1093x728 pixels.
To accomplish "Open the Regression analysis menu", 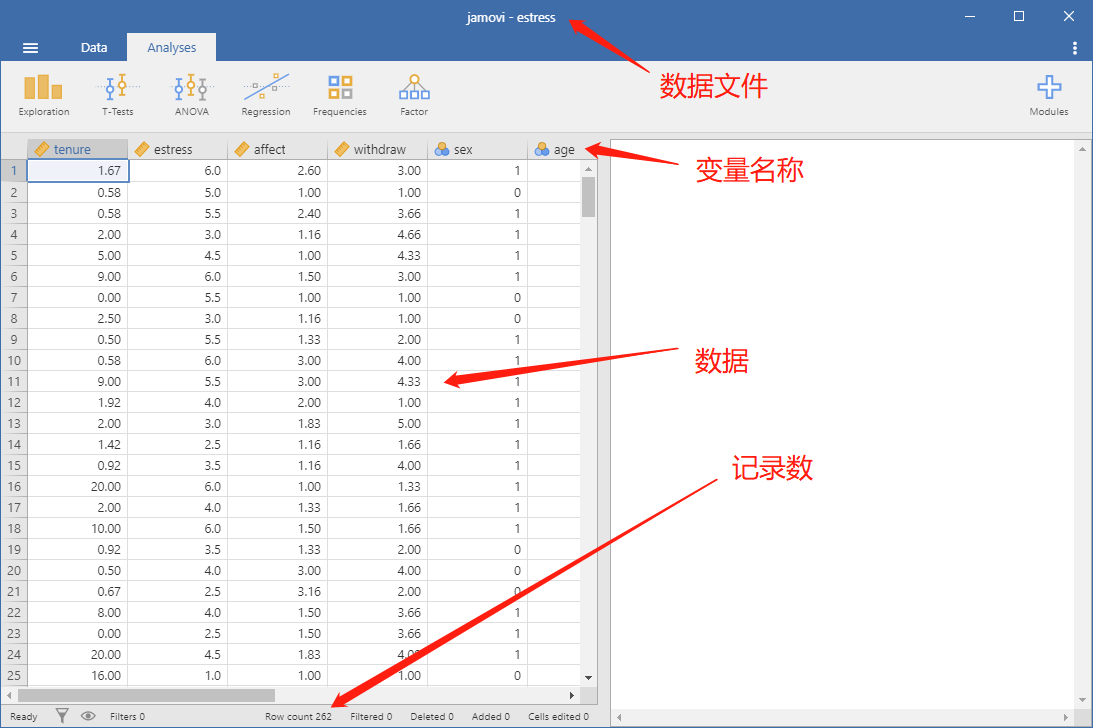I will [266, 96].
